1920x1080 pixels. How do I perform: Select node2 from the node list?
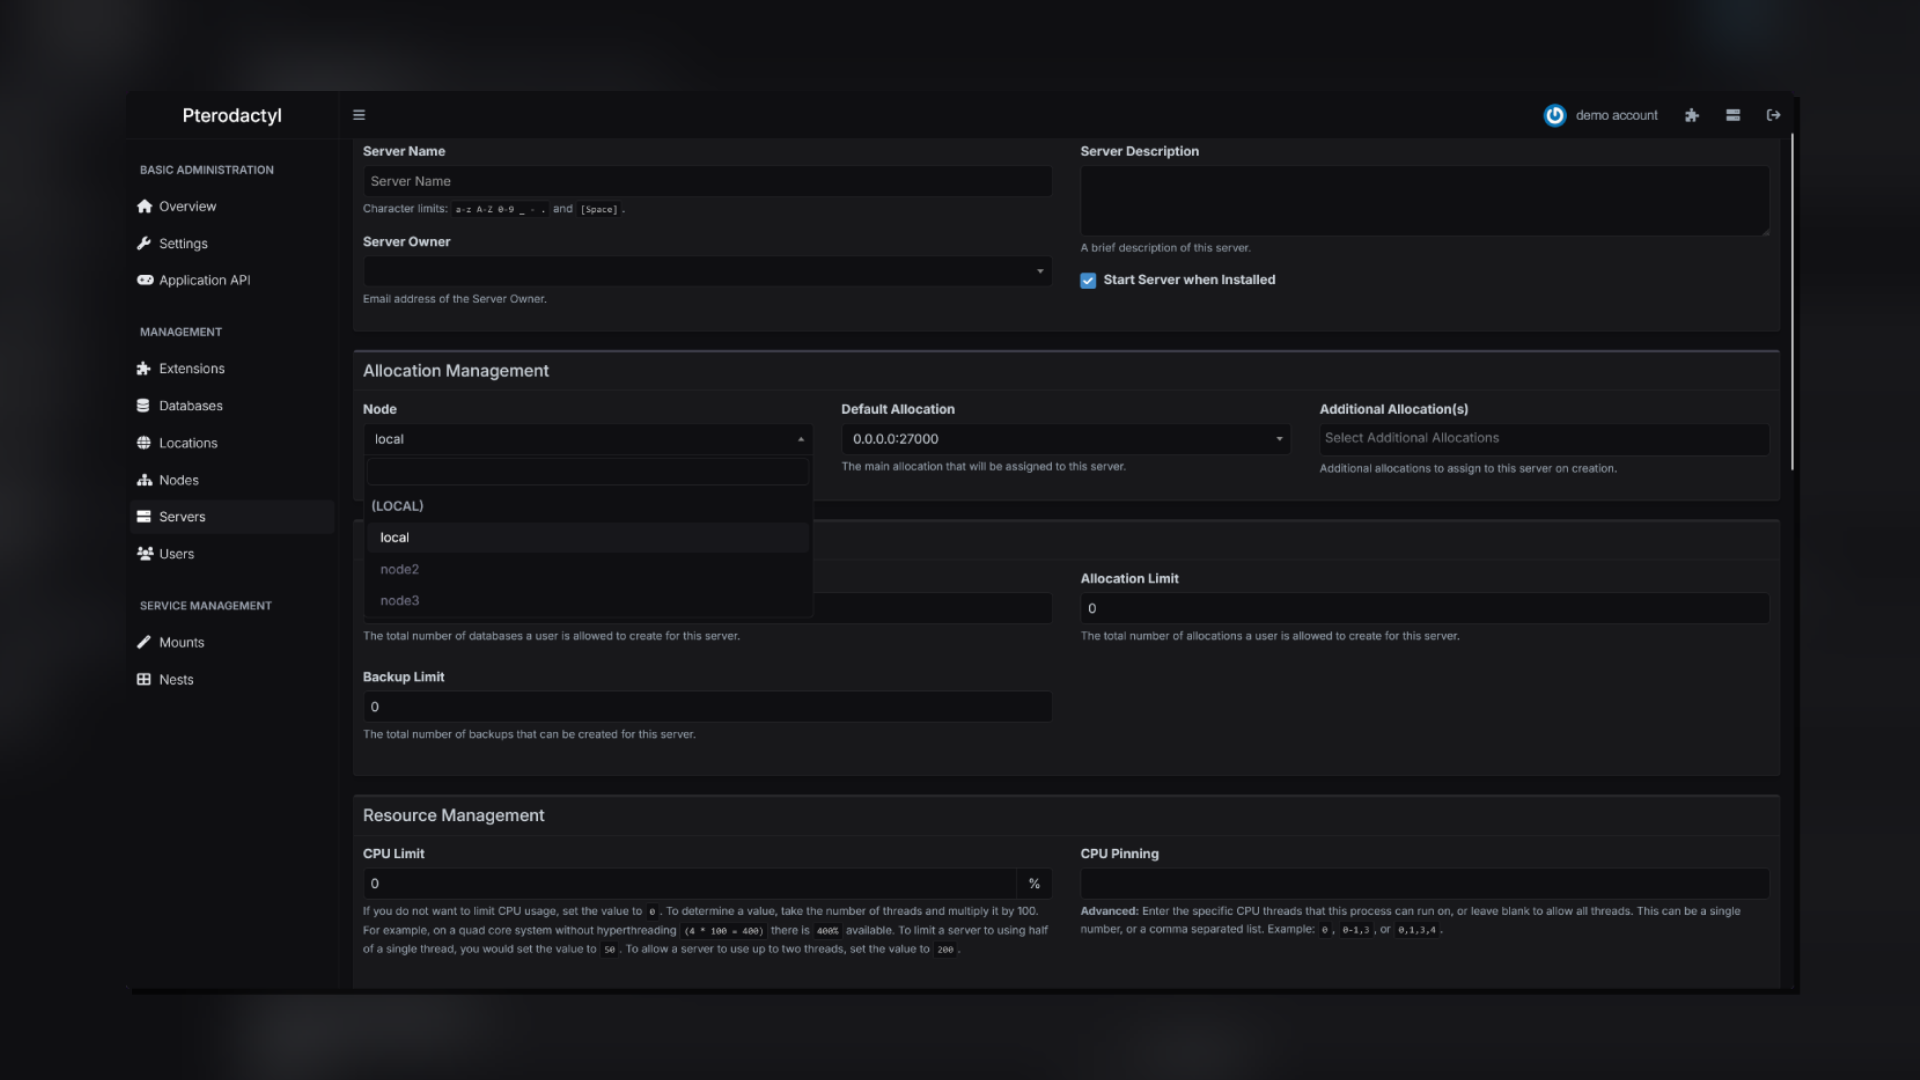click(x=399, y=569)
